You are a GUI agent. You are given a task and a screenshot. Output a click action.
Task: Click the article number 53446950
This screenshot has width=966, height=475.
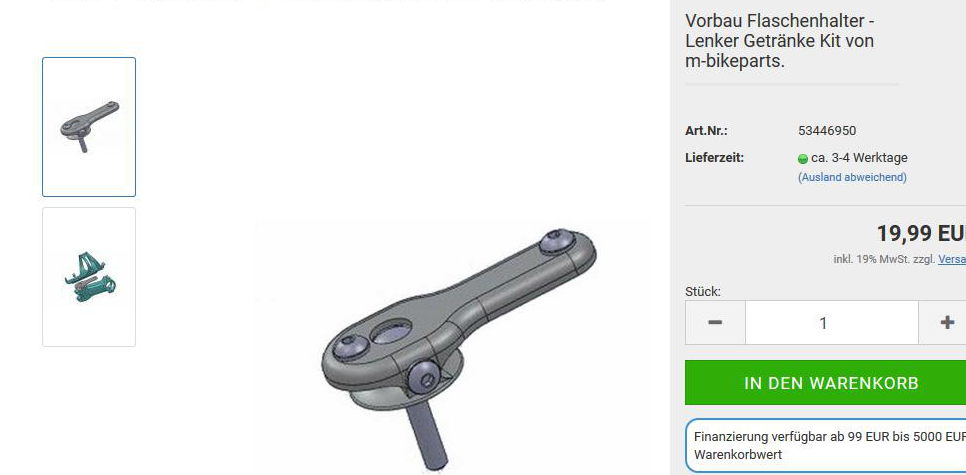827,131
